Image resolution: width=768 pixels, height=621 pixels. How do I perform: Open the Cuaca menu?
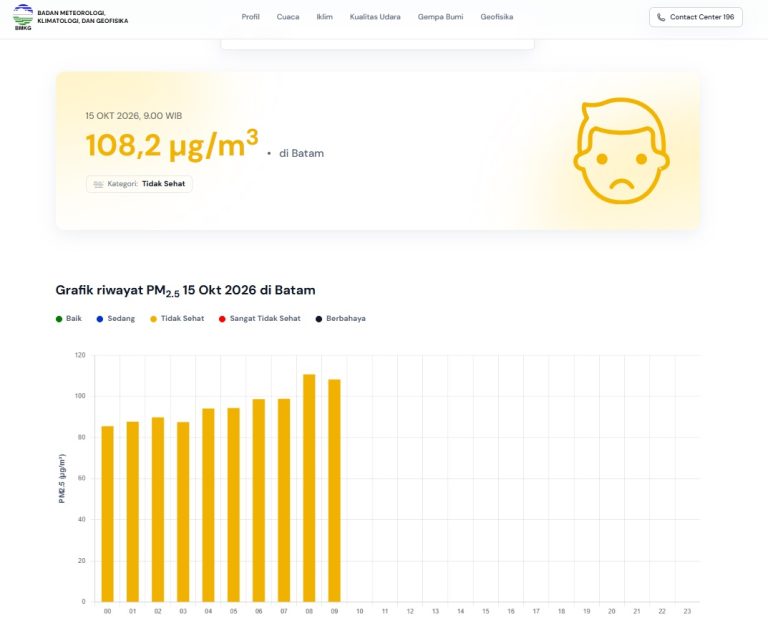click(x=288, y=17)
